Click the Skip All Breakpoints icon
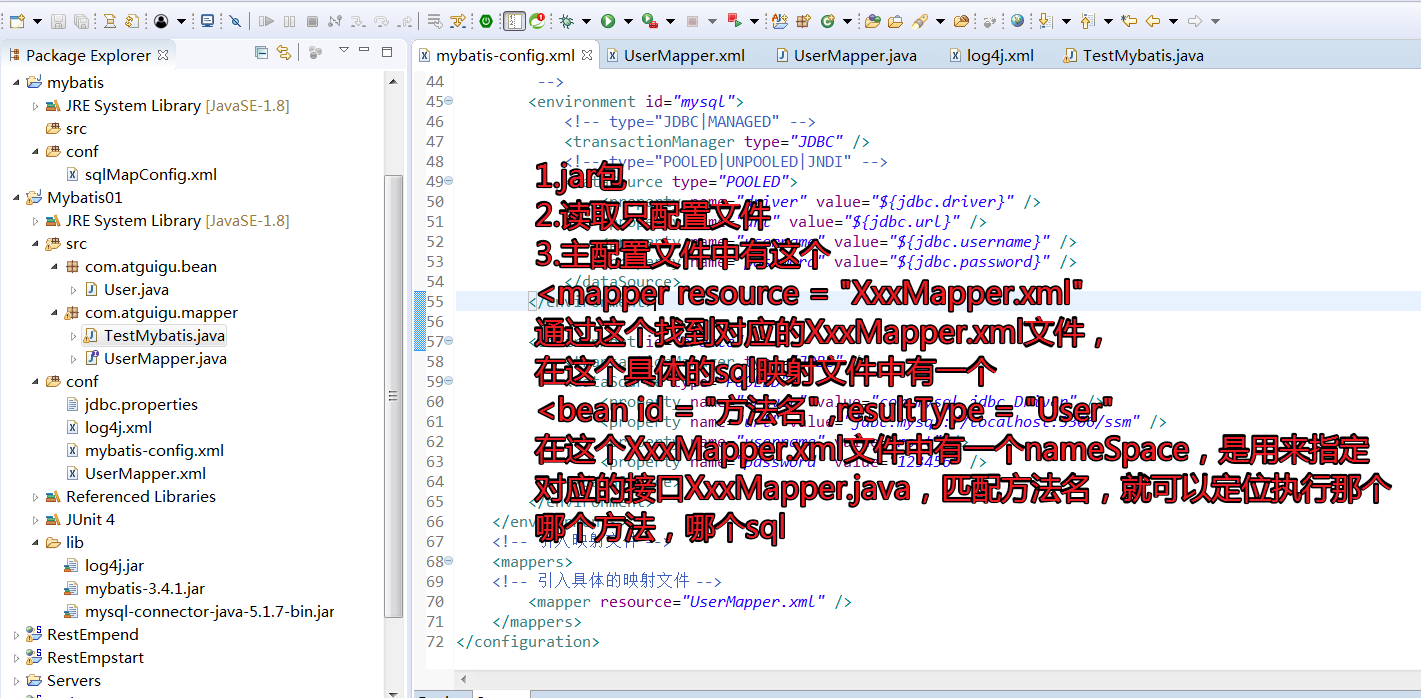This screenshot has width=1421, height=698. coord(235,21)
